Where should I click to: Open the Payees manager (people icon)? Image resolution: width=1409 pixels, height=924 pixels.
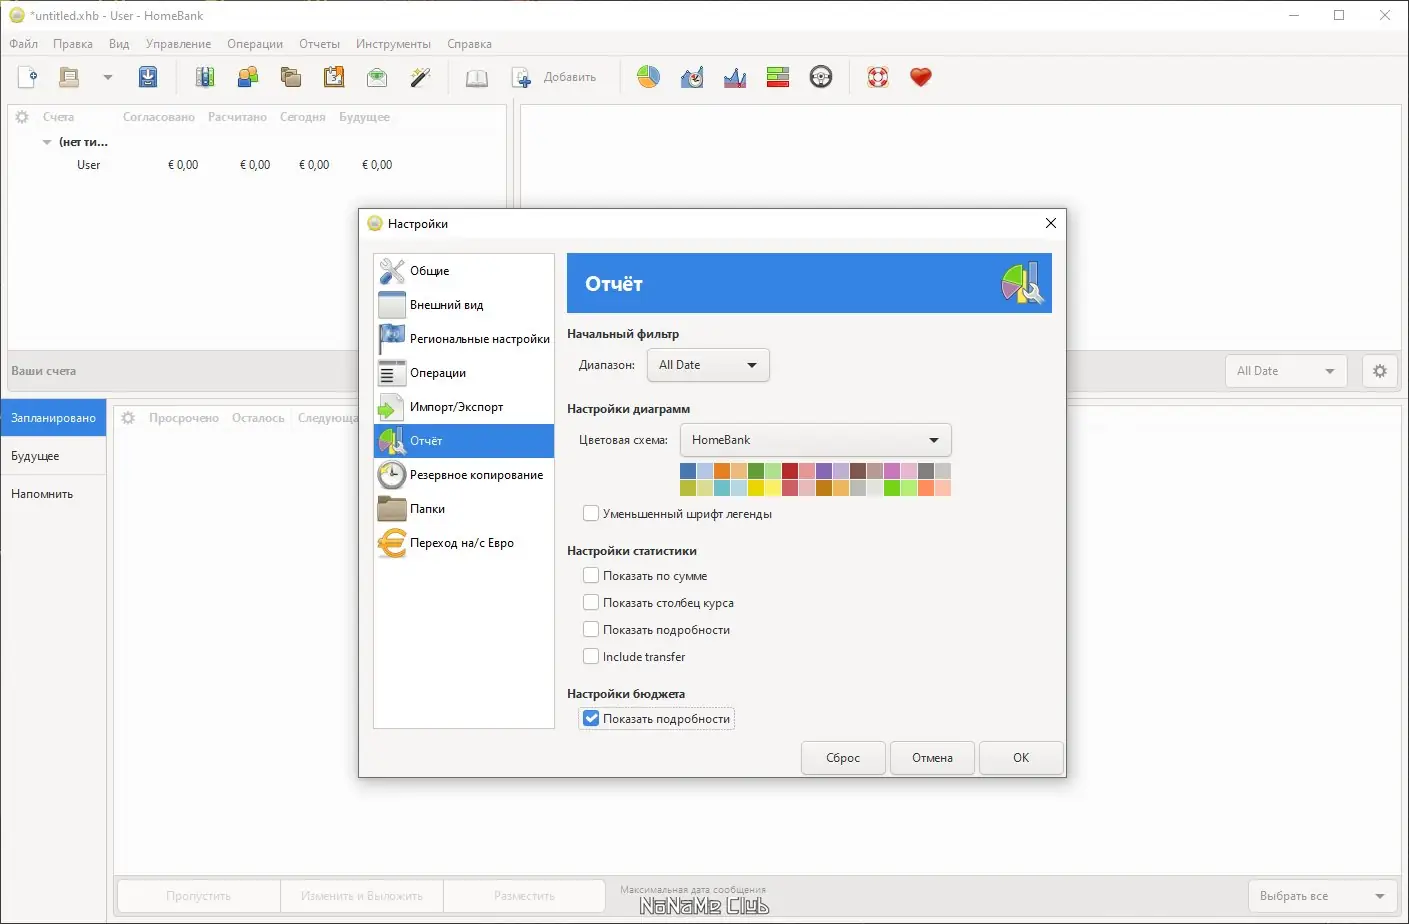click(248, 77)
